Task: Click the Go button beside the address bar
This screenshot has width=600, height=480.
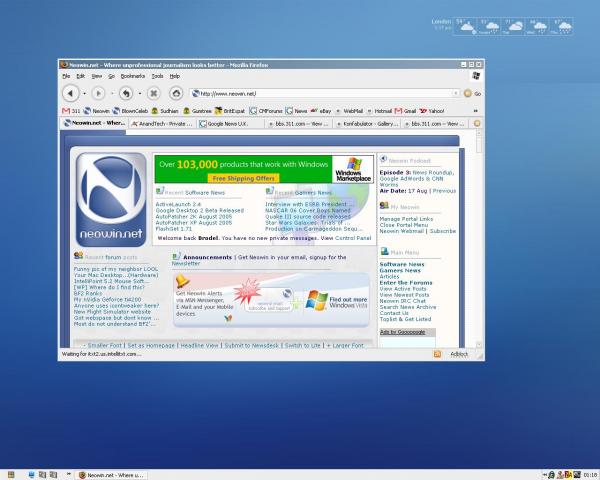Action: click(473, 93)
